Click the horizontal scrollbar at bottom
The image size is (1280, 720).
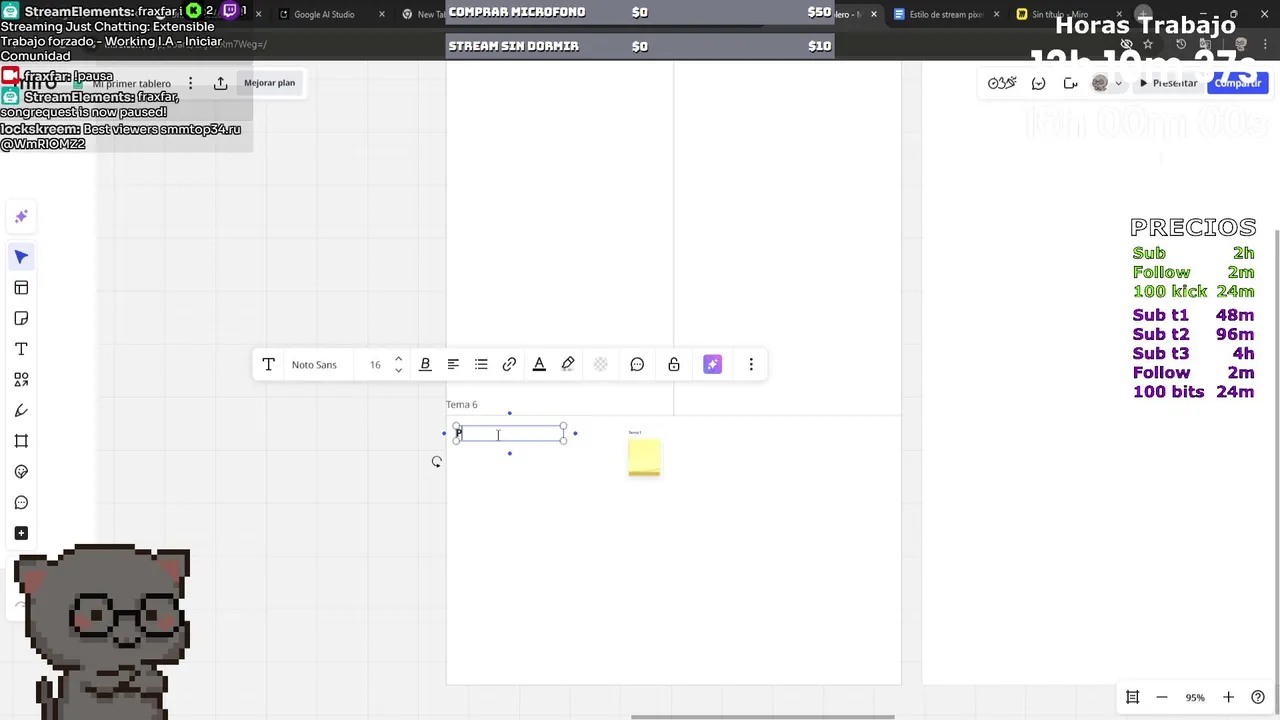762,716
